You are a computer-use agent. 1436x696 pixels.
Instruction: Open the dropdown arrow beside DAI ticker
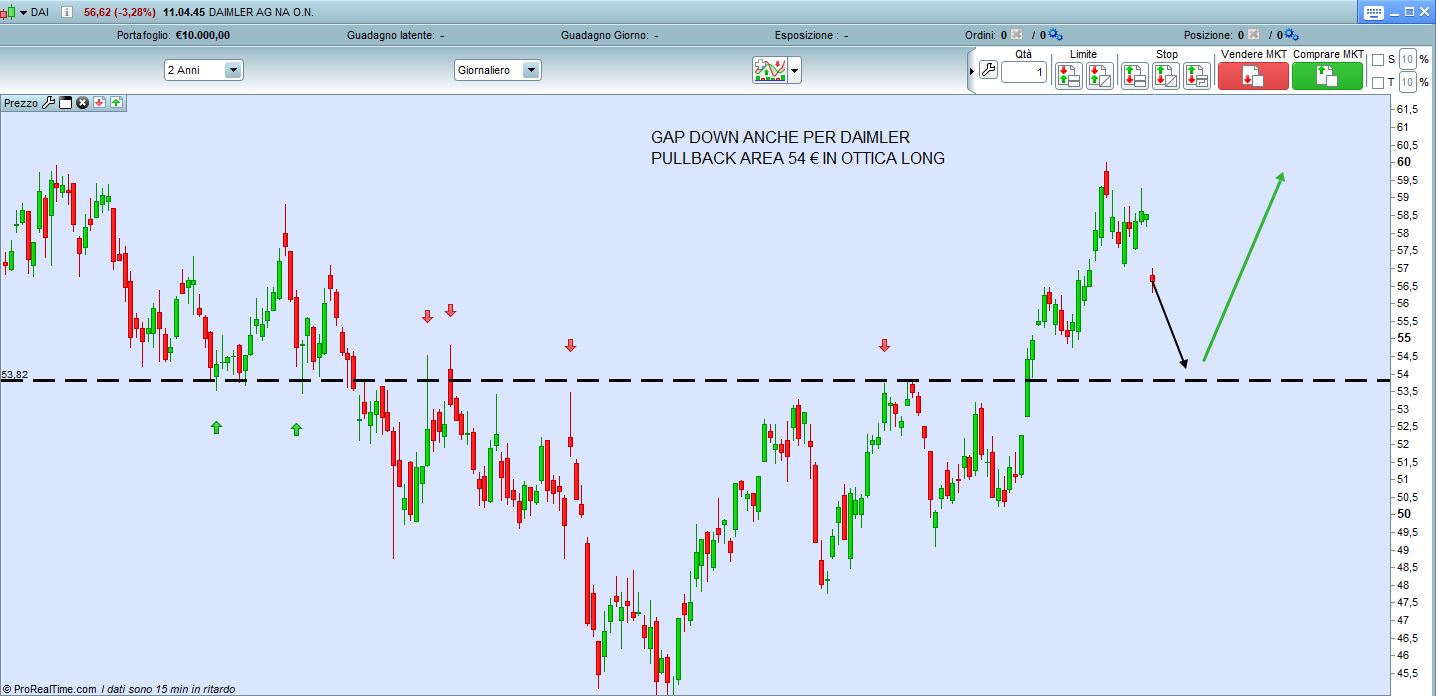pyautogui.click(x=23, y=13)
